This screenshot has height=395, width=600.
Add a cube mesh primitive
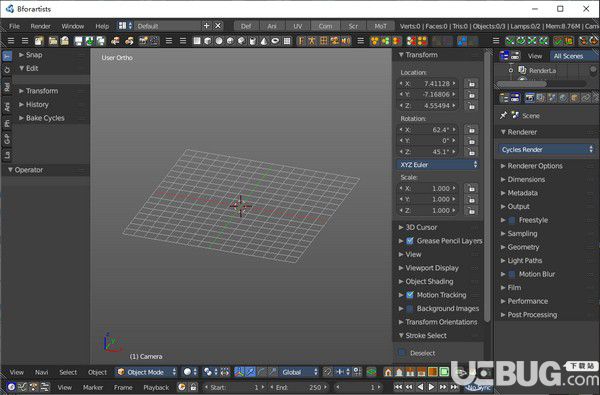208,41
